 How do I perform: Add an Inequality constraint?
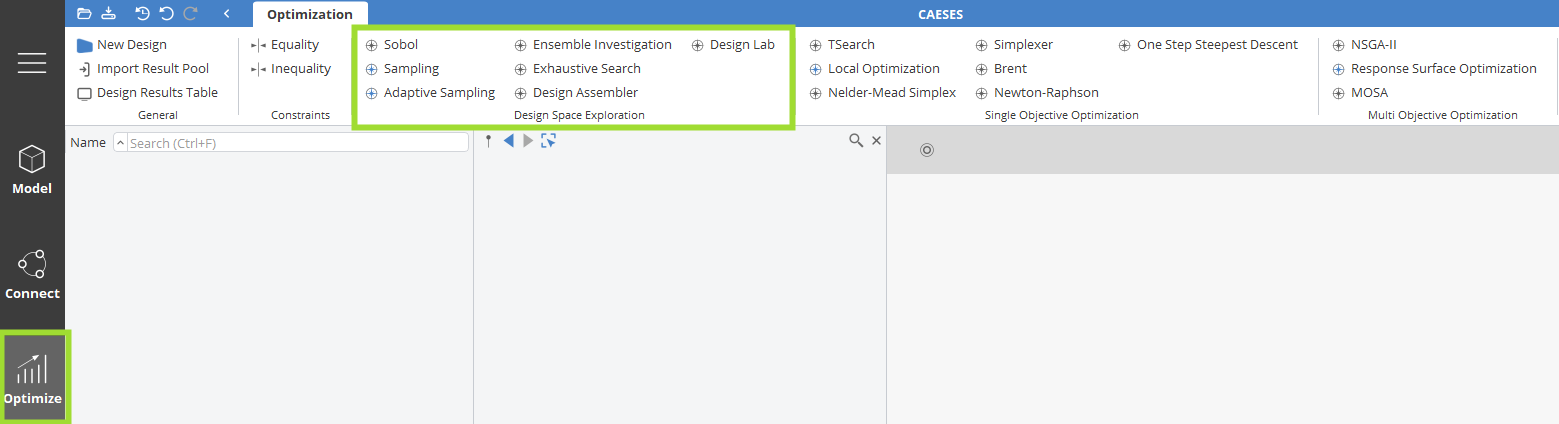pos(291,69)
